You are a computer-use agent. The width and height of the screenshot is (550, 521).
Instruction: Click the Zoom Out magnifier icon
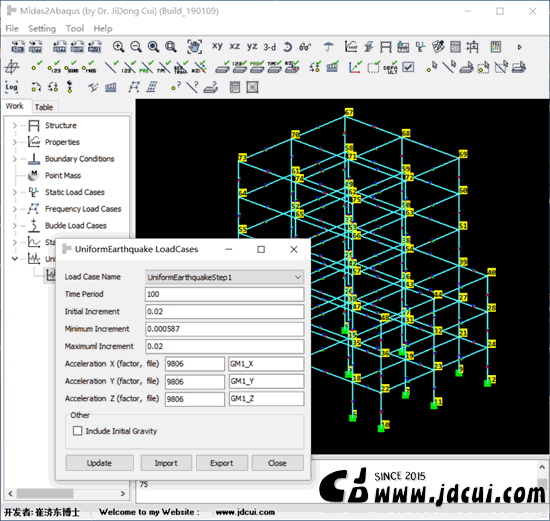(x=136, y=47)
